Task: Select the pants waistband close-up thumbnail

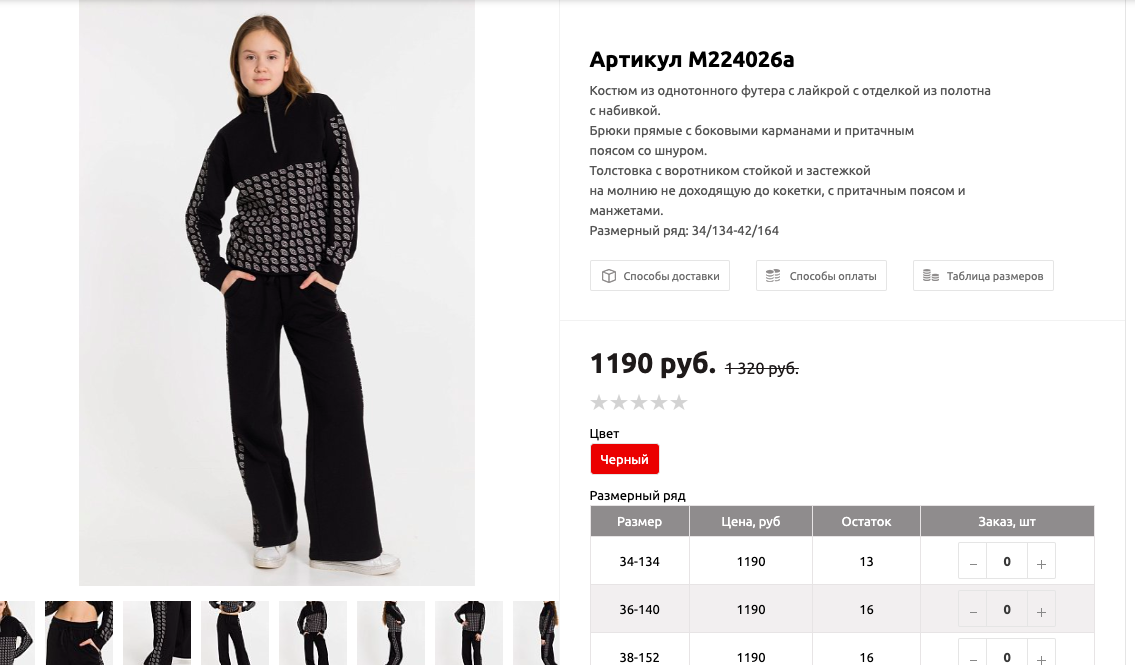Action: pyautogui.click(x=79, y=632)
